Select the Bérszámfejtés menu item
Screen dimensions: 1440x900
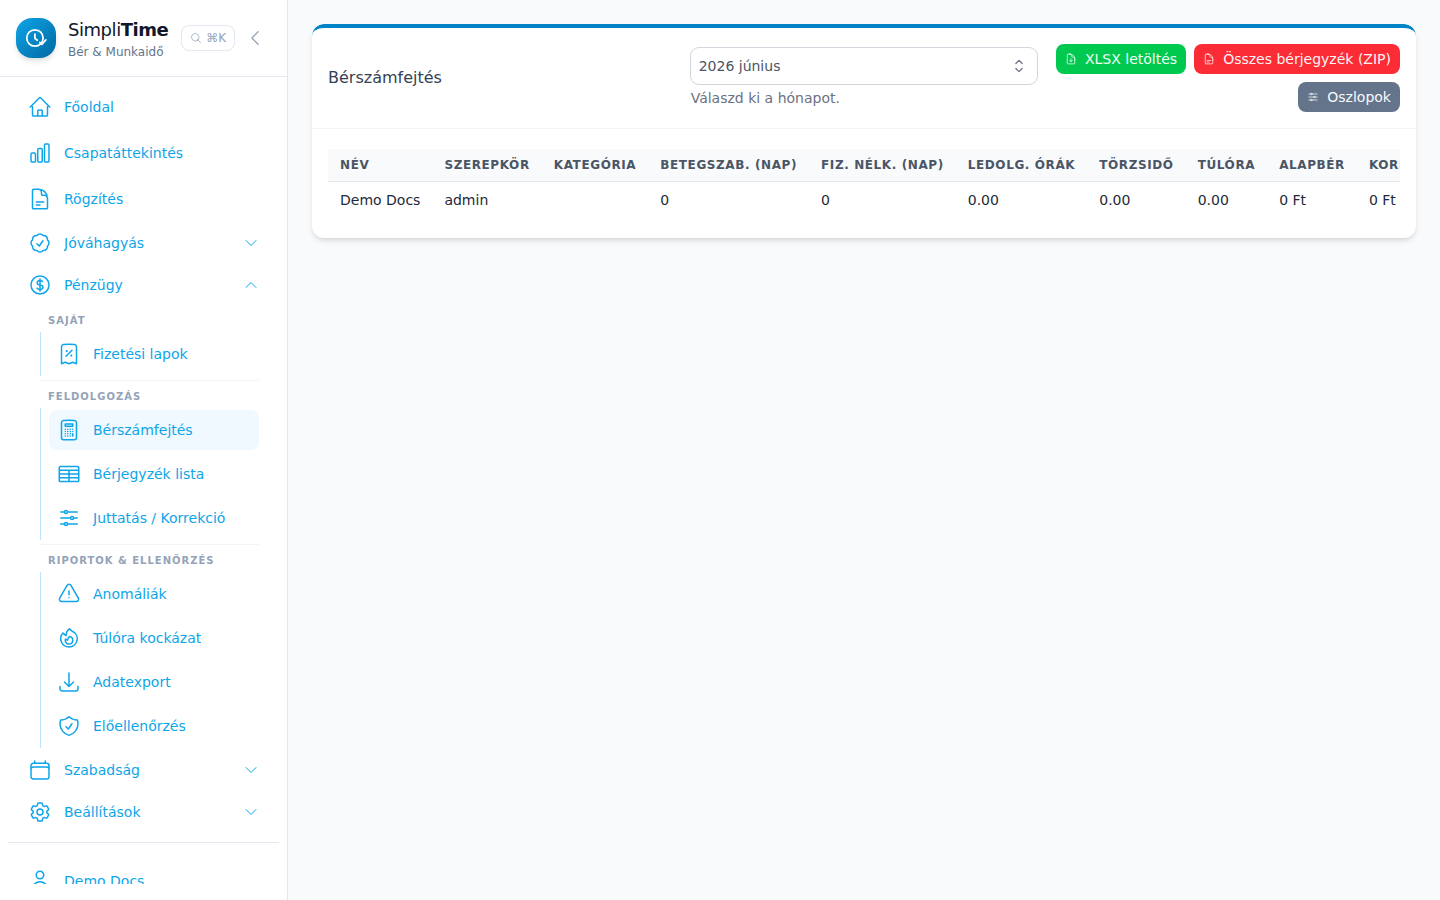154,430
